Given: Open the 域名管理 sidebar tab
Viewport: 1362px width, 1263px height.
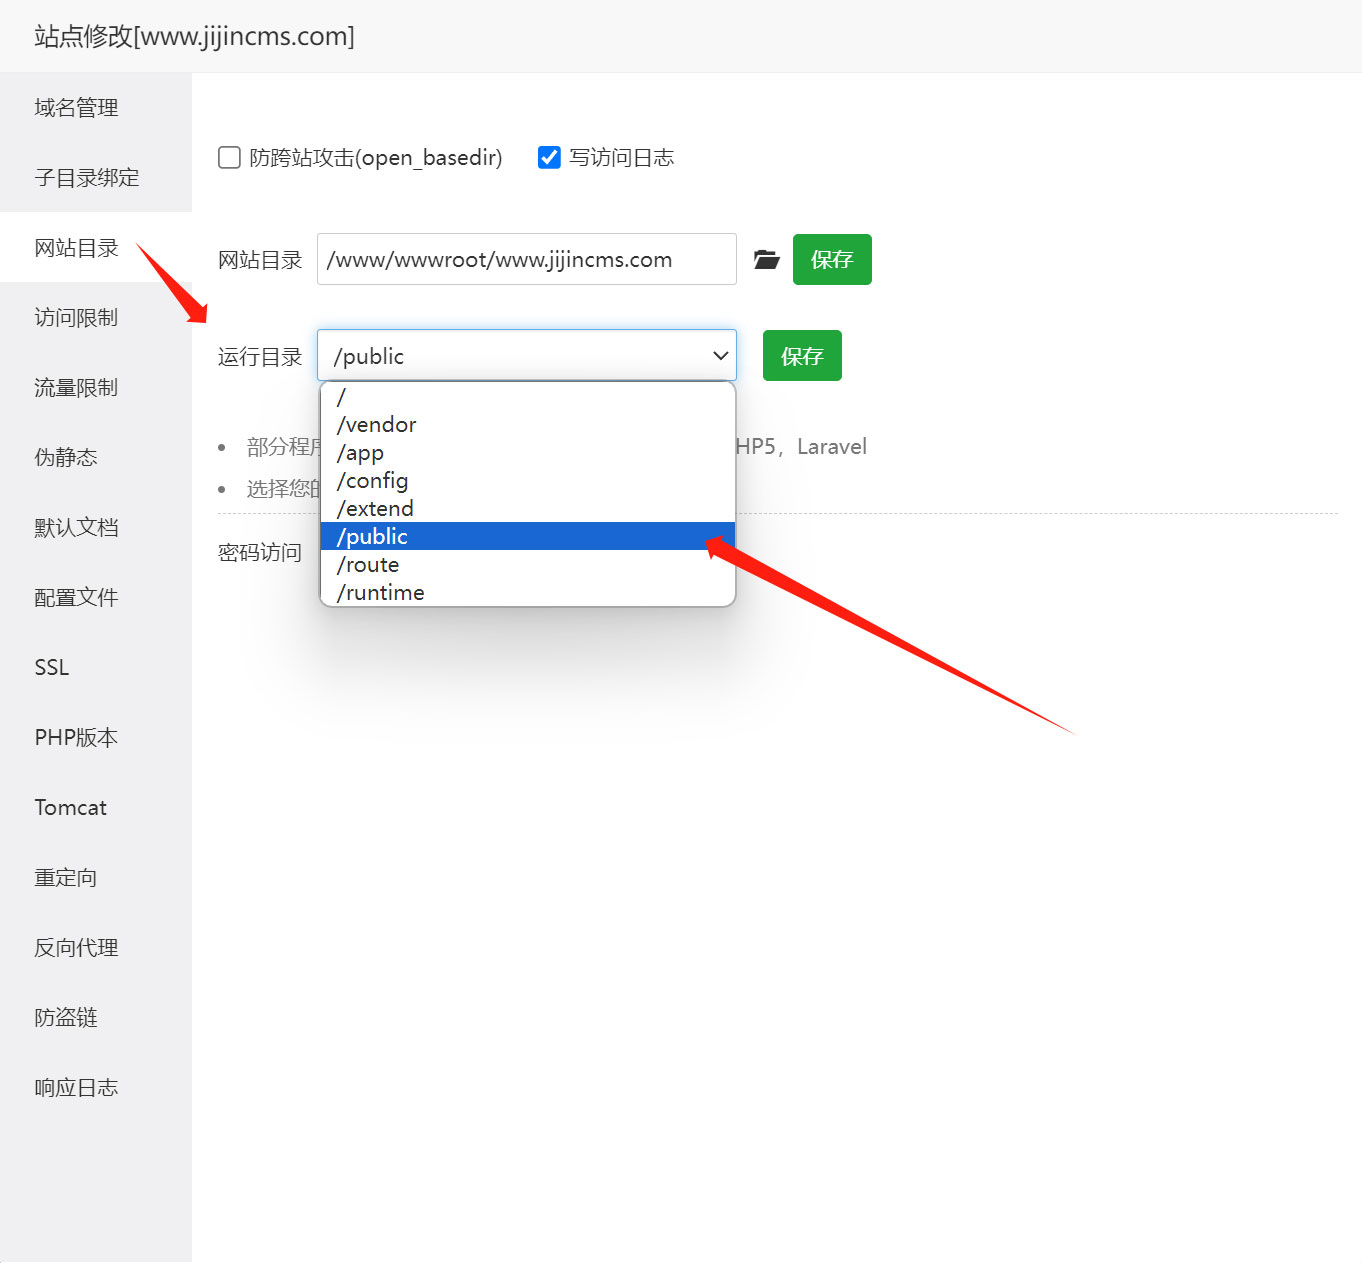Looking at the screenshot, I should pyautogui.click(x=96, y=107).
